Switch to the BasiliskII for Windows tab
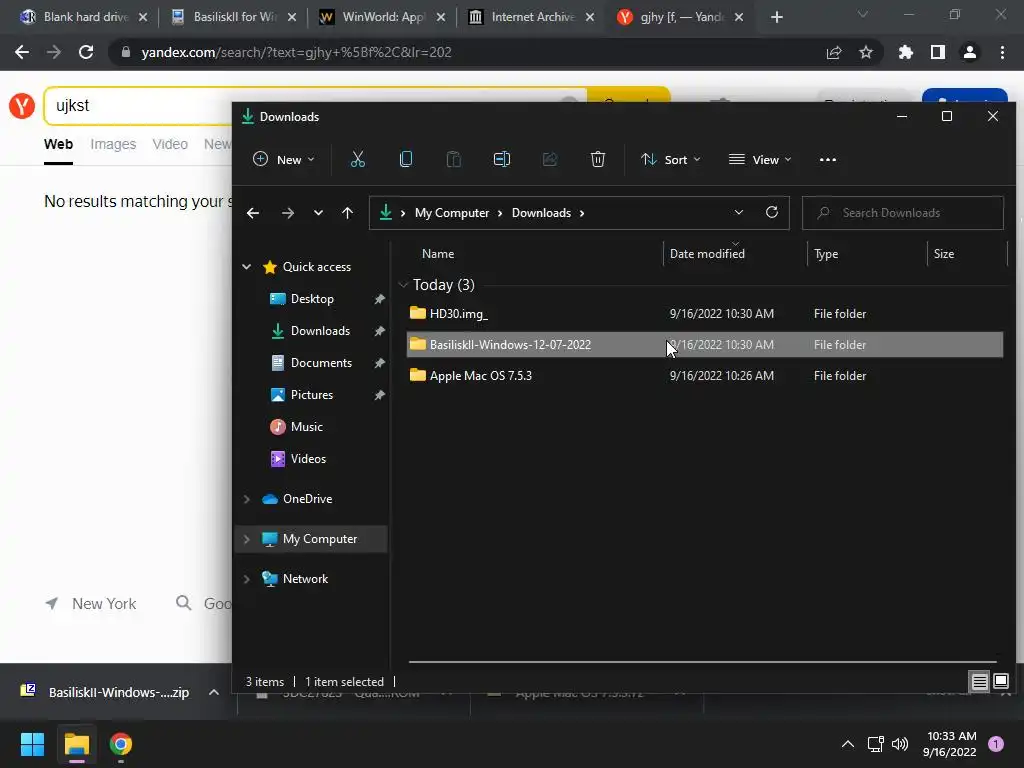 [233, 17]
